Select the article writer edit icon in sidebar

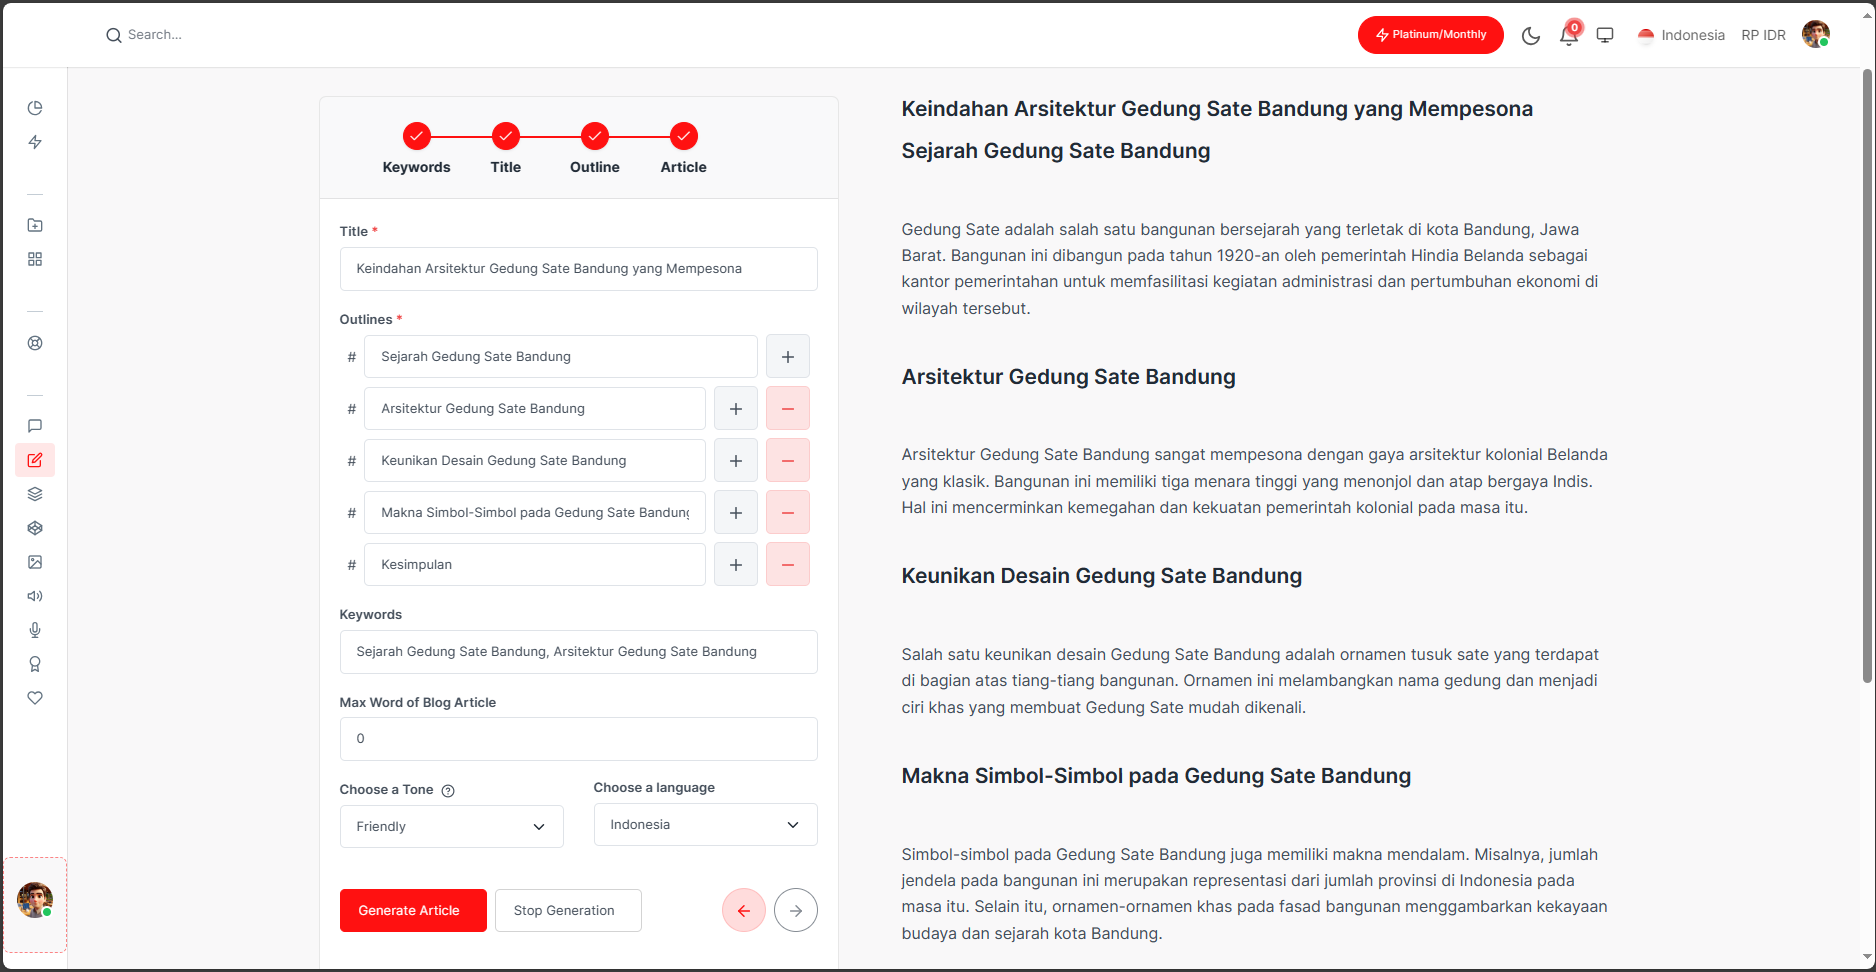35,460
